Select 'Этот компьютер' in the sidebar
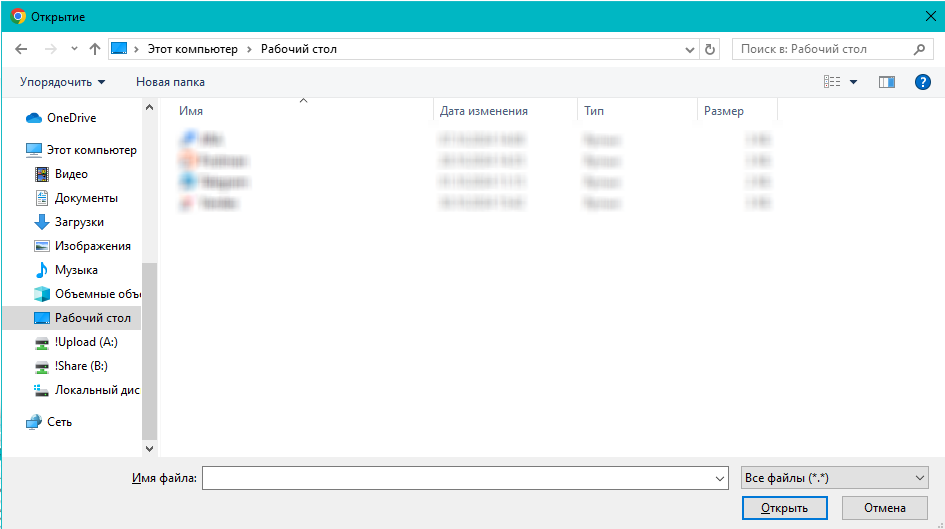This screenshot has height=529, width=945. coord(92,150)
